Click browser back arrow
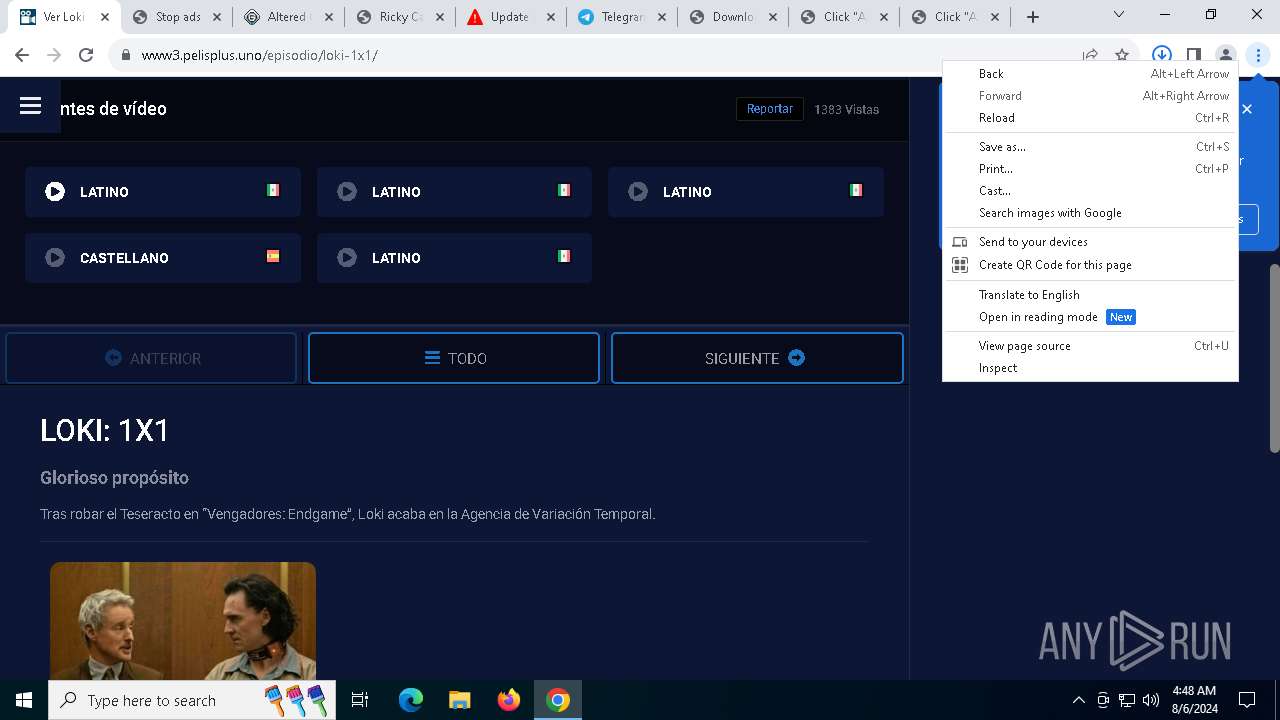The height and width of the screenshot is (720, 1280). coord(22,55)
